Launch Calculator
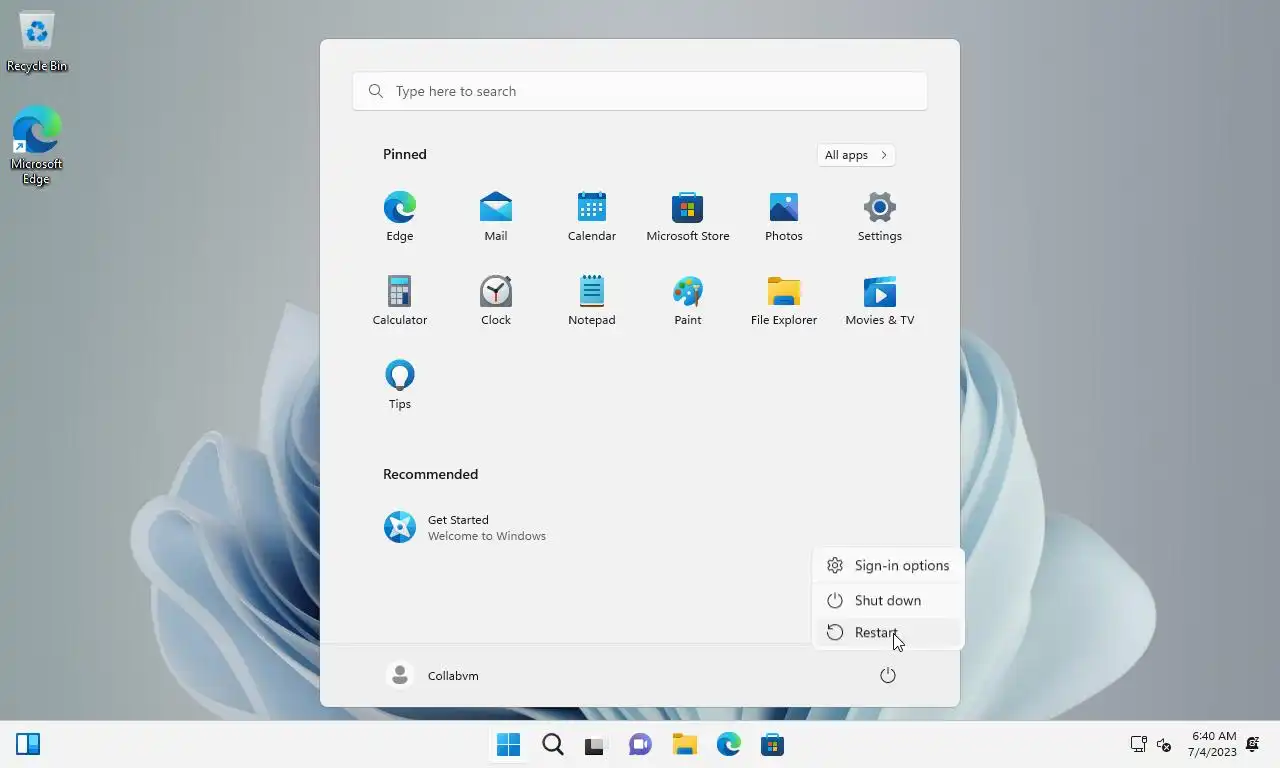This screenshot has width=1280, height=768. point(400,300)
